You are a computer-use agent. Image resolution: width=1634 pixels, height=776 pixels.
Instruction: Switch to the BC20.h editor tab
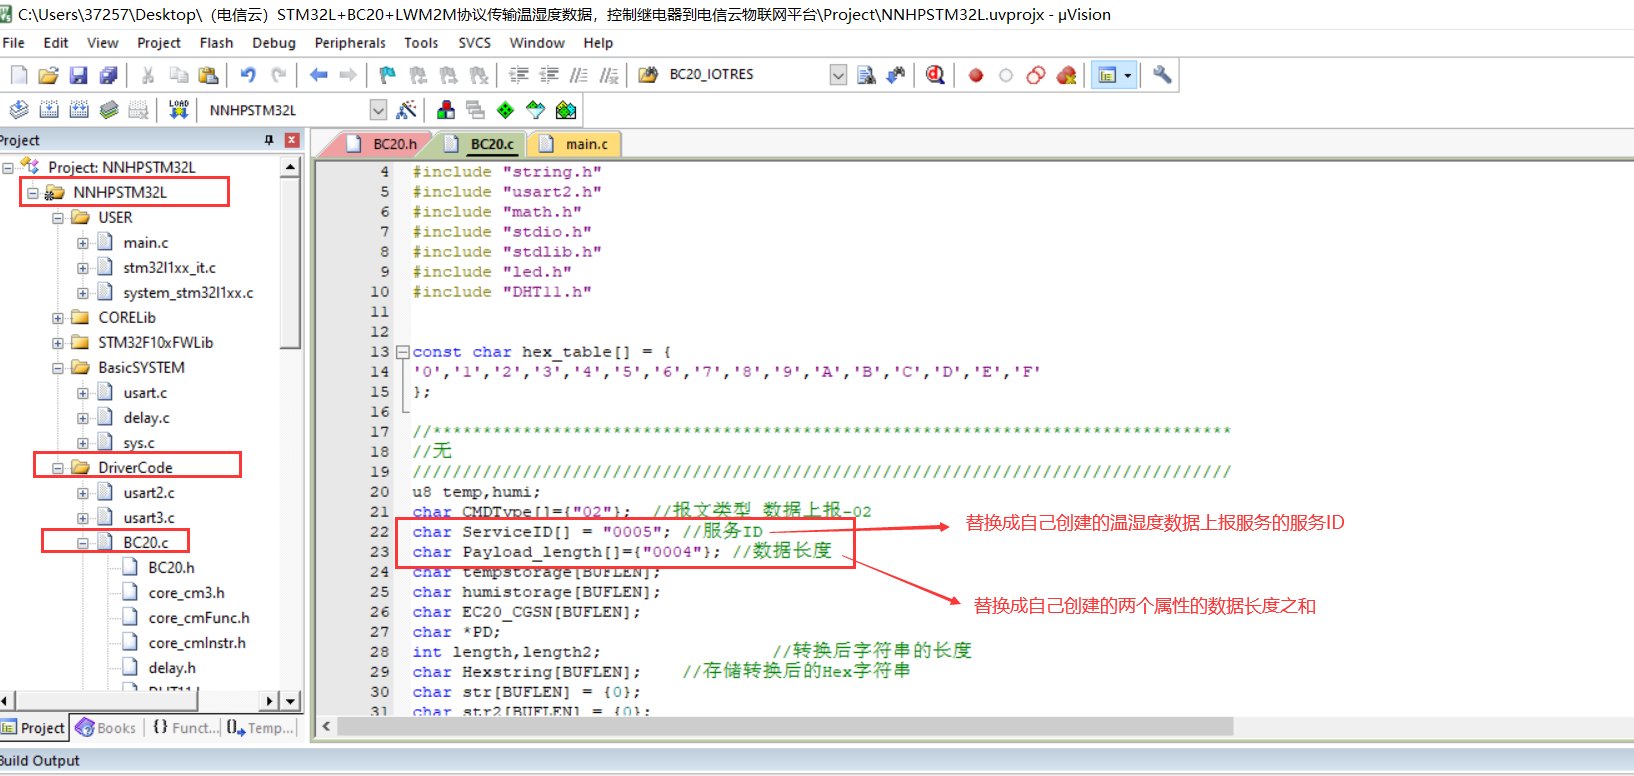coord(385,144)
